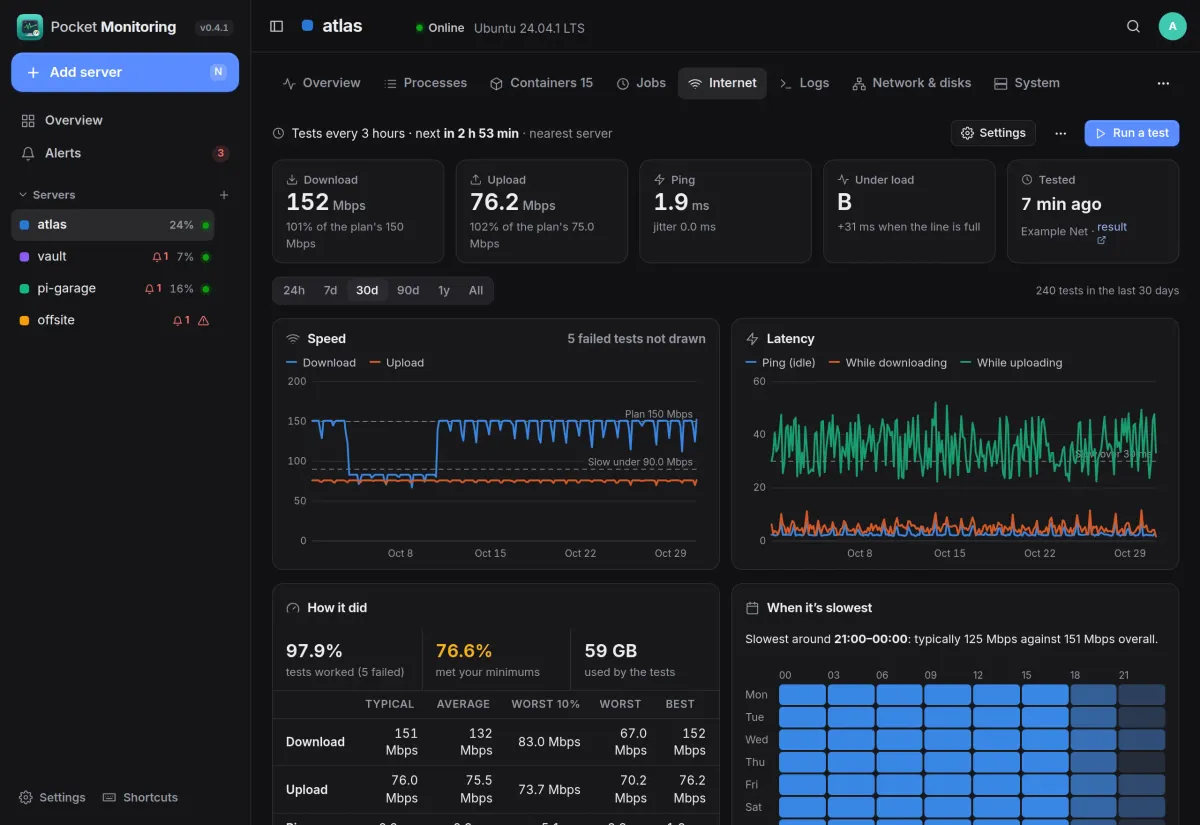The height and width of the screenshot is (825, 1200).
Task: Select the 7d time range
Action: 330,291
